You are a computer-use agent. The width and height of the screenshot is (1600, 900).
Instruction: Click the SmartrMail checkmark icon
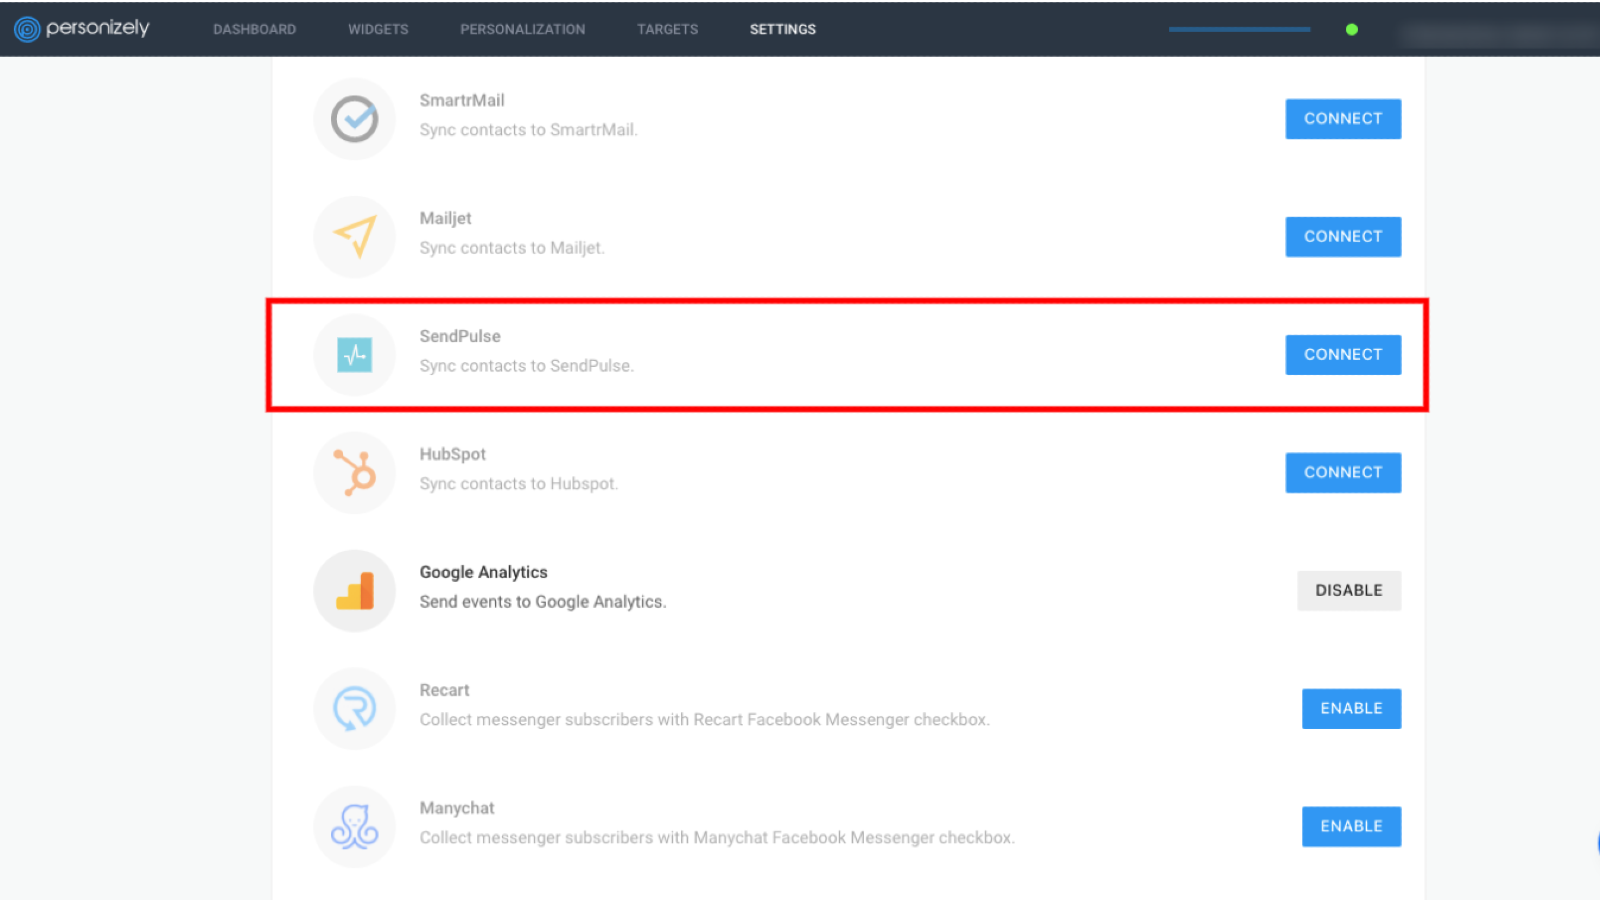pyautogui.click(x=354, y=119)
